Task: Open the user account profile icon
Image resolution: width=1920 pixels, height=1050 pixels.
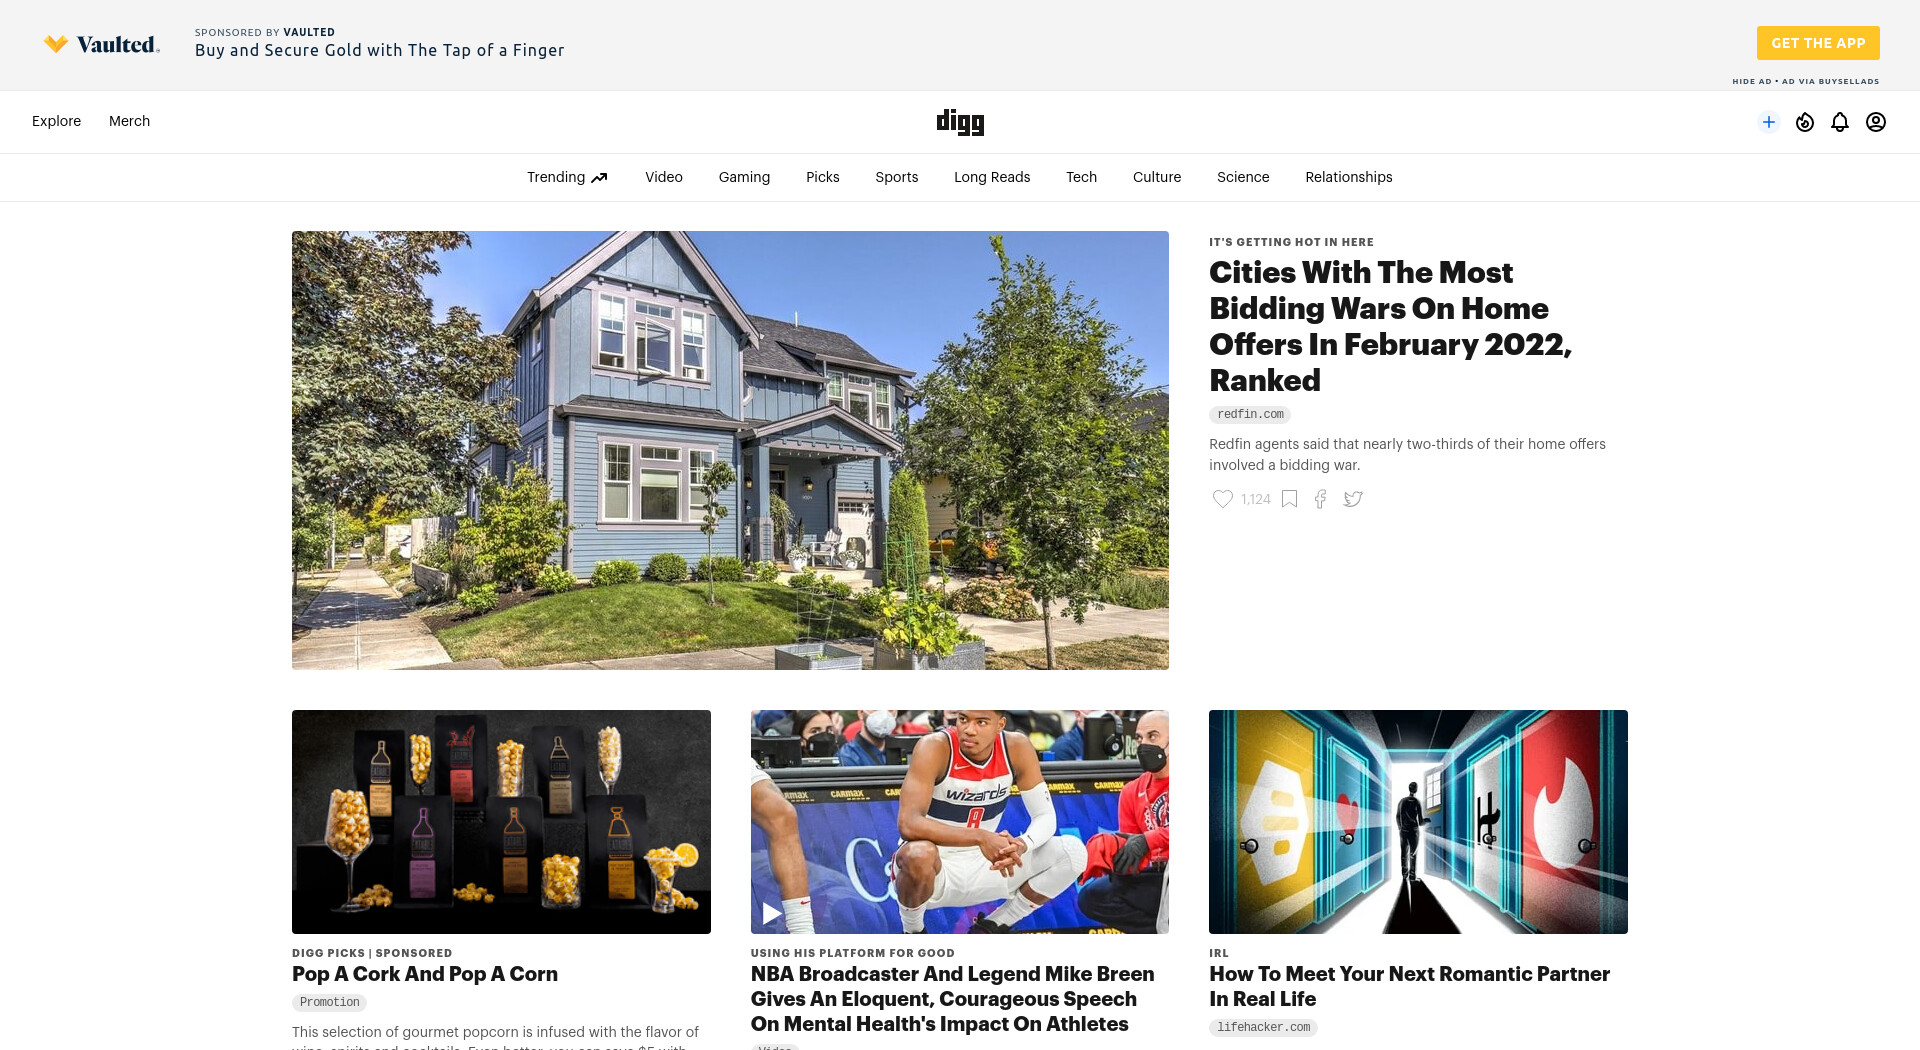Action: click(1876, 122)
